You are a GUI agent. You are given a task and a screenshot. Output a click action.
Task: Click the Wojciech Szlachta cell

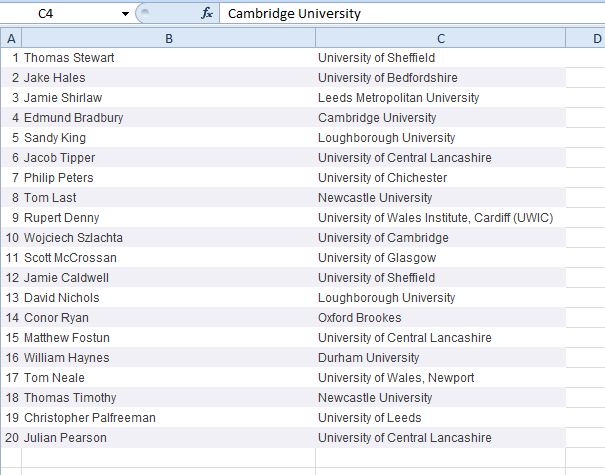(x=169, y=238)
